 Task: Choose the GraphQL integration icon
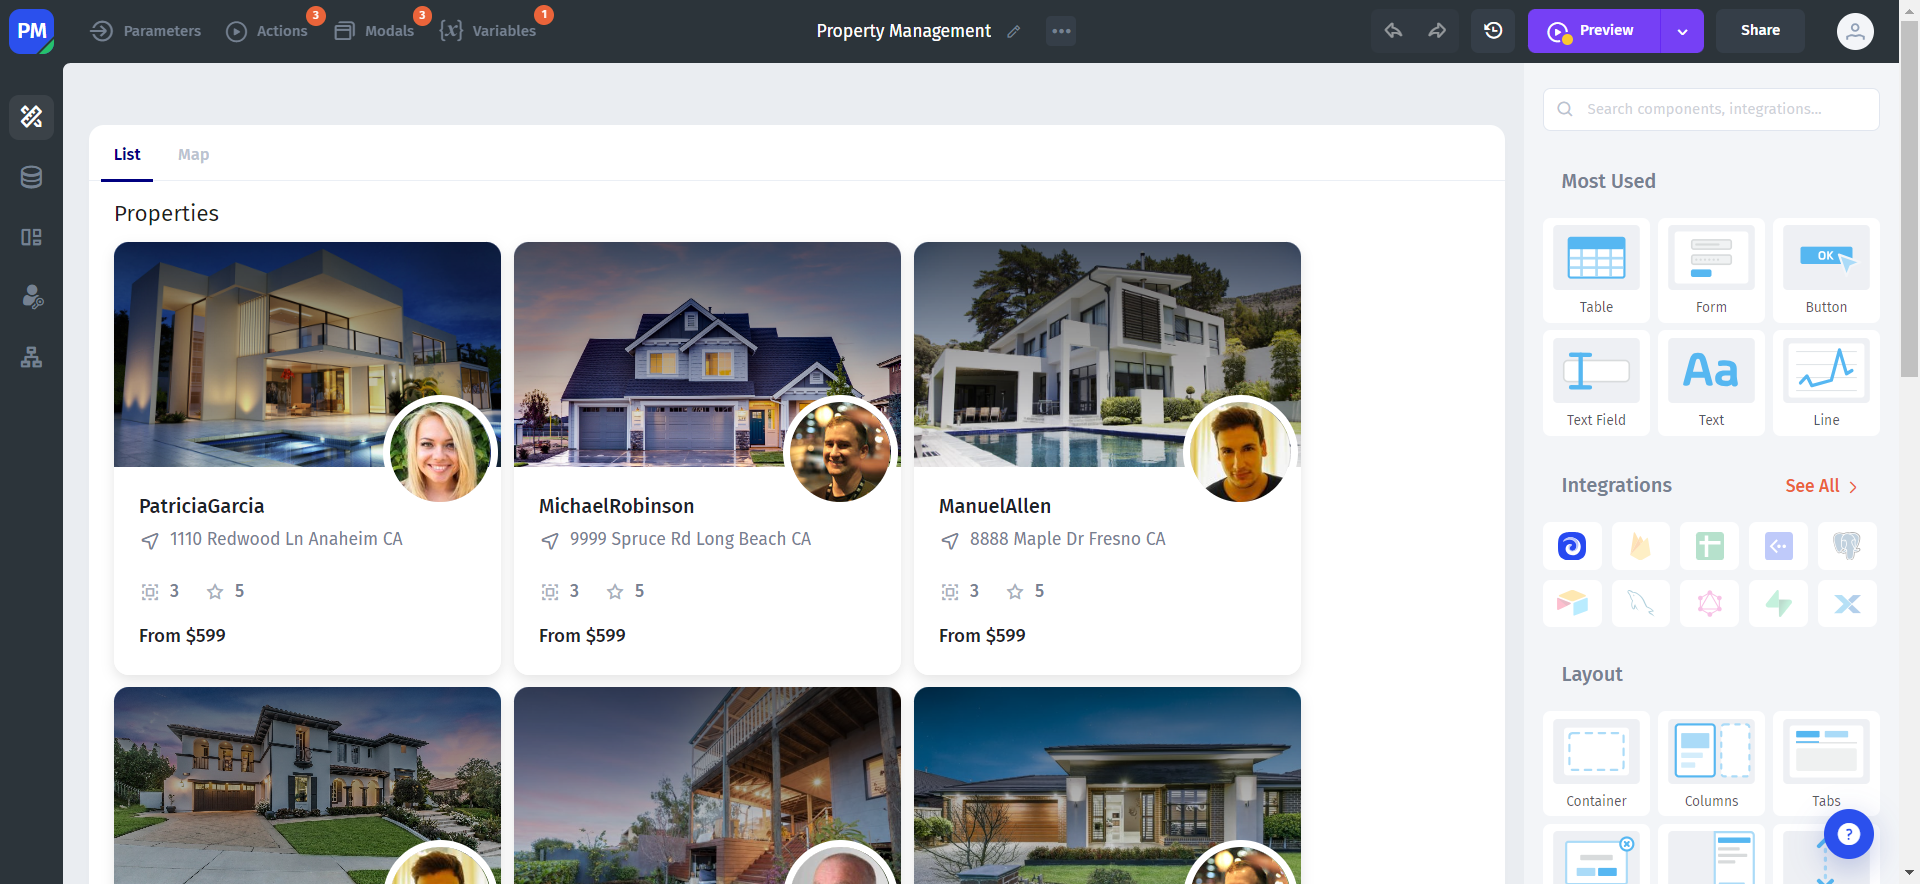[x=1710, y=603]
